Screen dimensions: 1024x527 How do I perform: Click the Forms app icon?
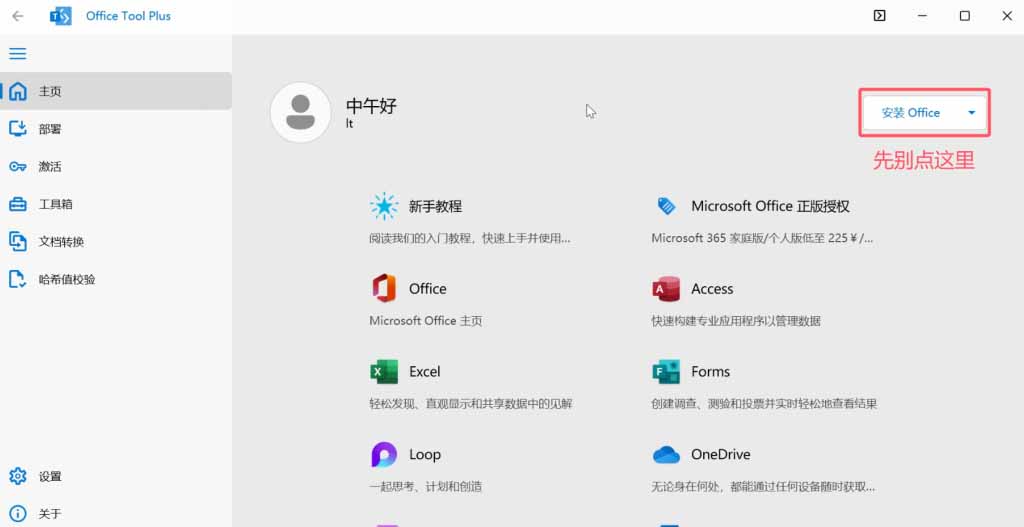pyautogui.click(x=666, y=372)
